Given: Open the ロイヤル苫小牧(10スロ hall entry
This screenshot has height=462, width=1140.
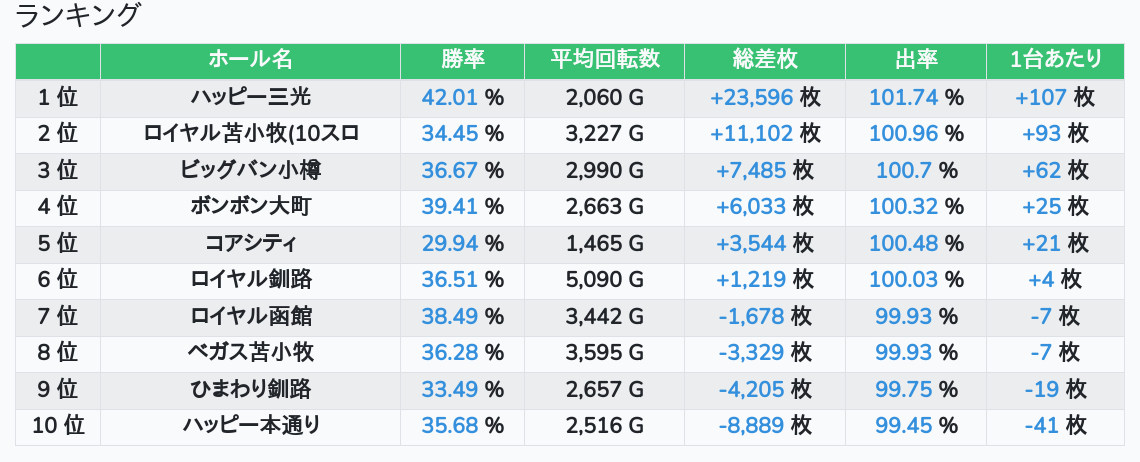Looking at the screenshot, I should coord(250,134).
